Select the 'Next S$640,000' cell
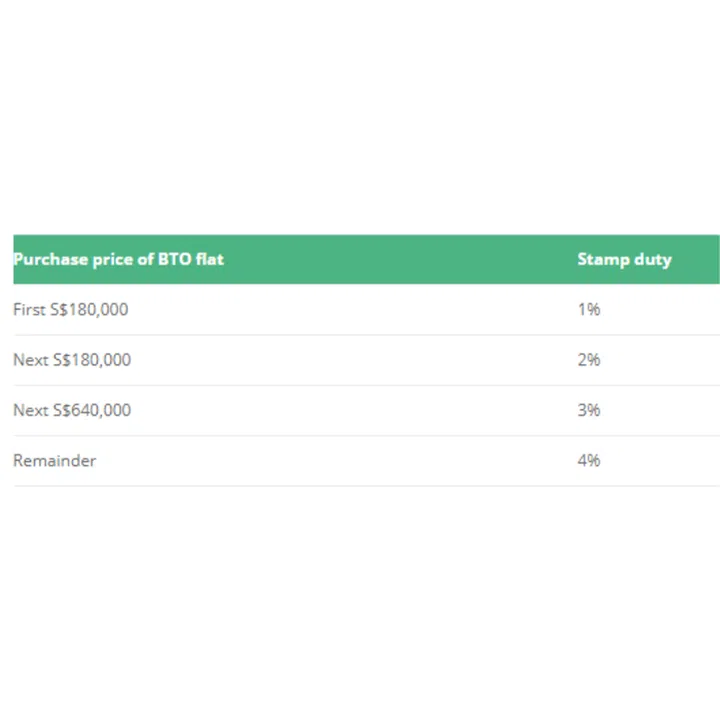Image resolution: width=720 pixels, height=720 pixels. (72, 410)
